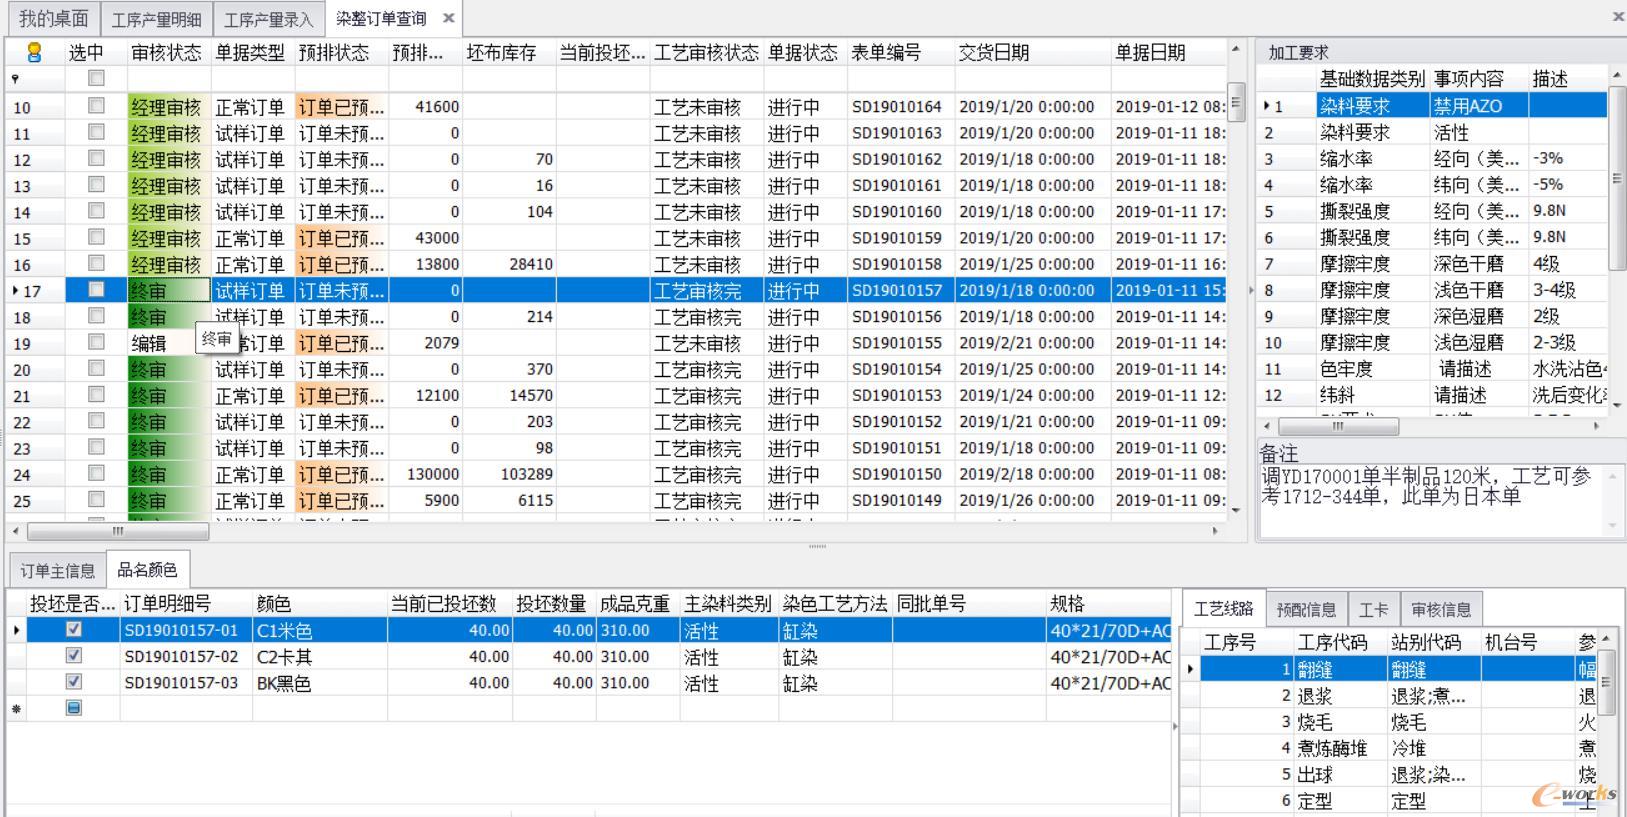Toggle the filter row 选中 checkbox
The width and height of the screenshot is (1627, 817).
point(96,78)
